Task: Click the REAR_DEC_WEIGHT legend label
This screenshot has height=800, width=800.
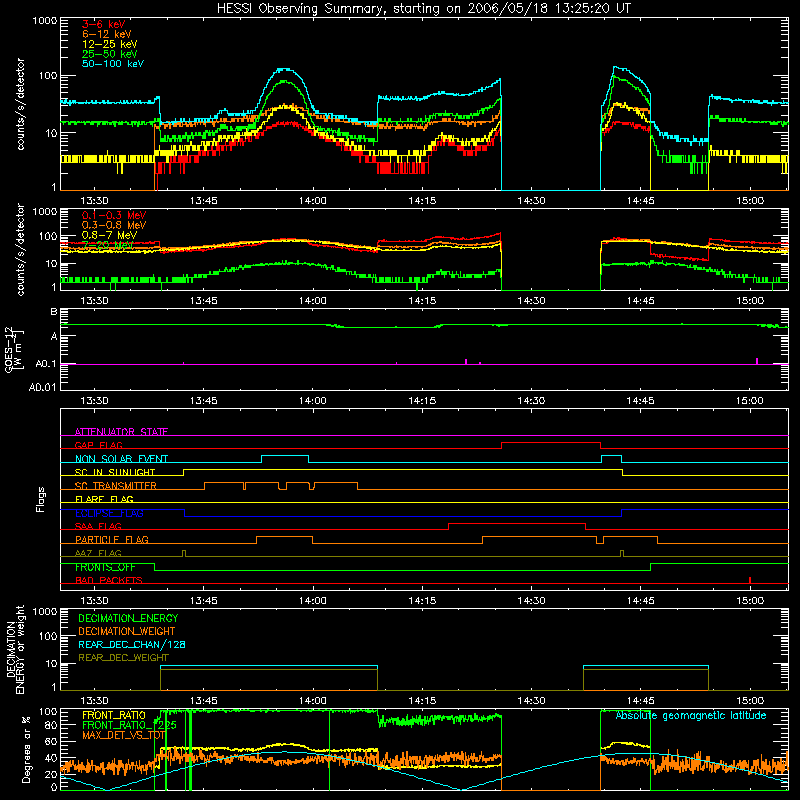Action: (123, 658)
